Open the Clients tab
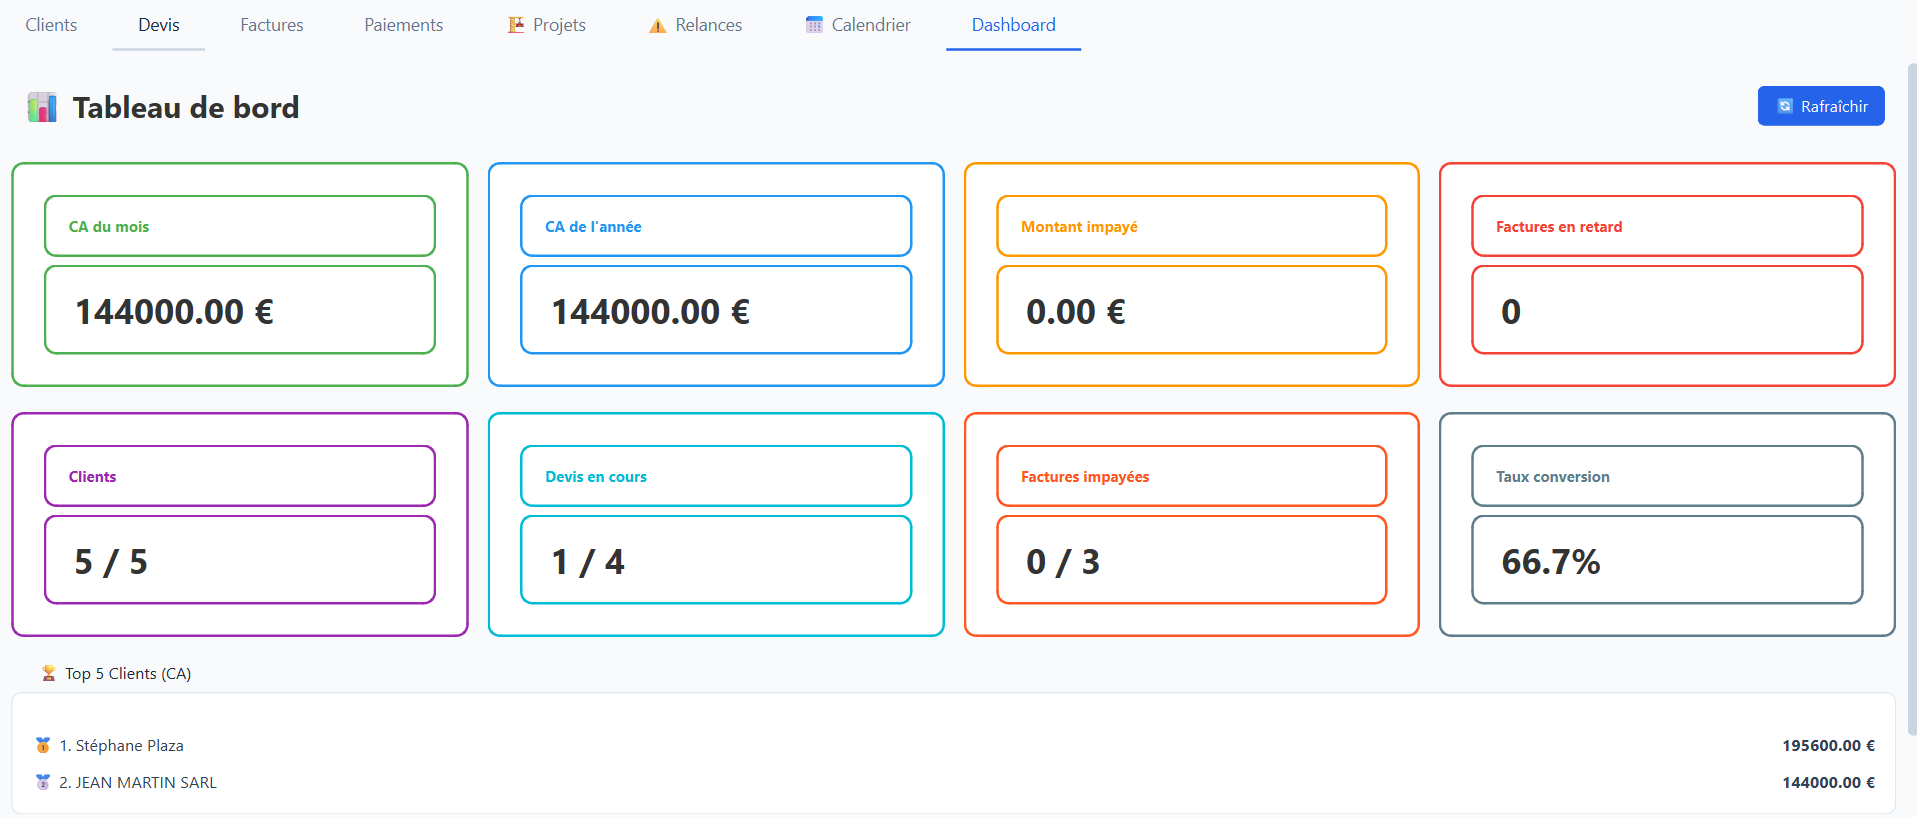Image resolution: width=1917 pixels, height=817 pixels. [x=51, y=25]
